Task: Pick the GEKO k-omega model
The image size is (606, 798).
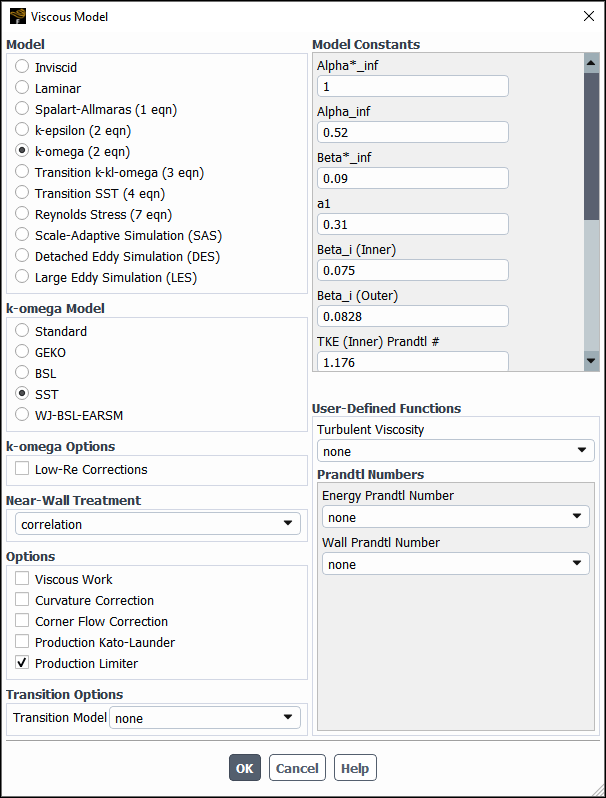Action: (x=23, y=352)
